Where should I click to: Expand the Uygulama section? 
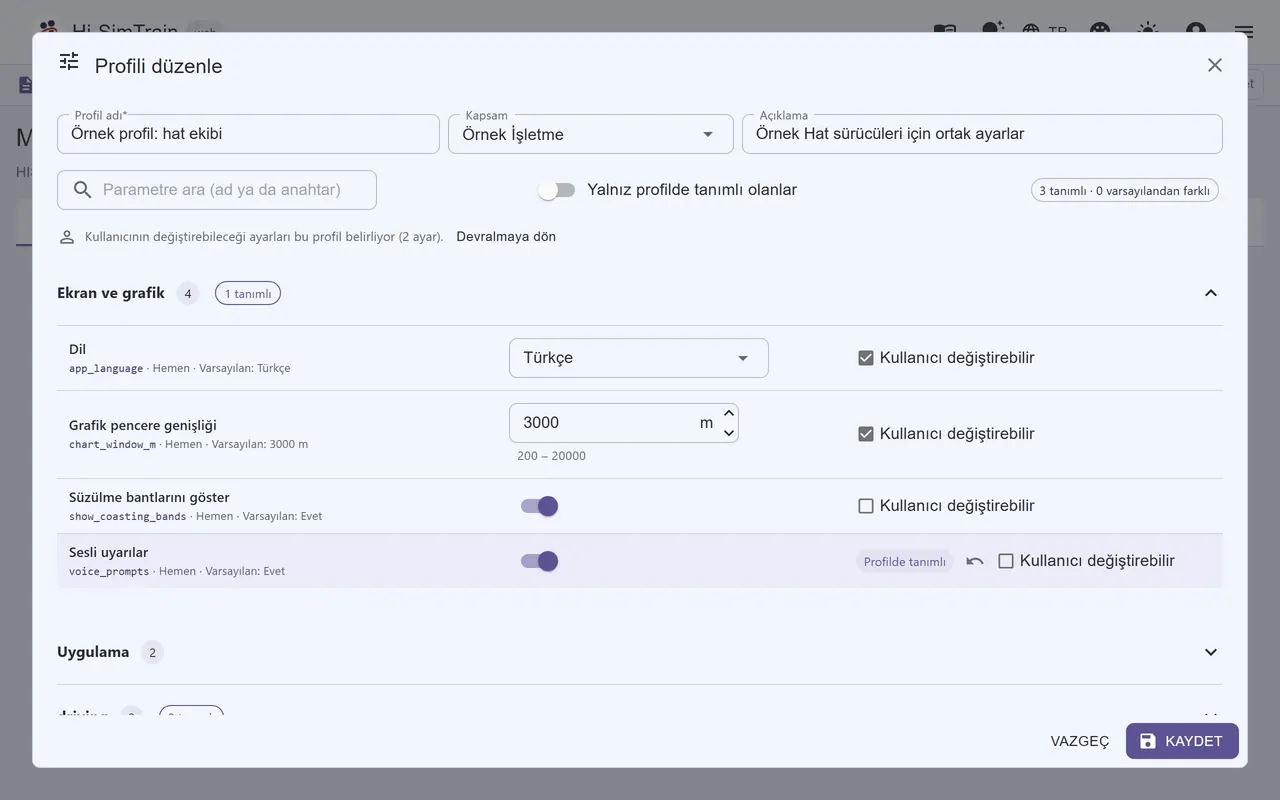1211,652
